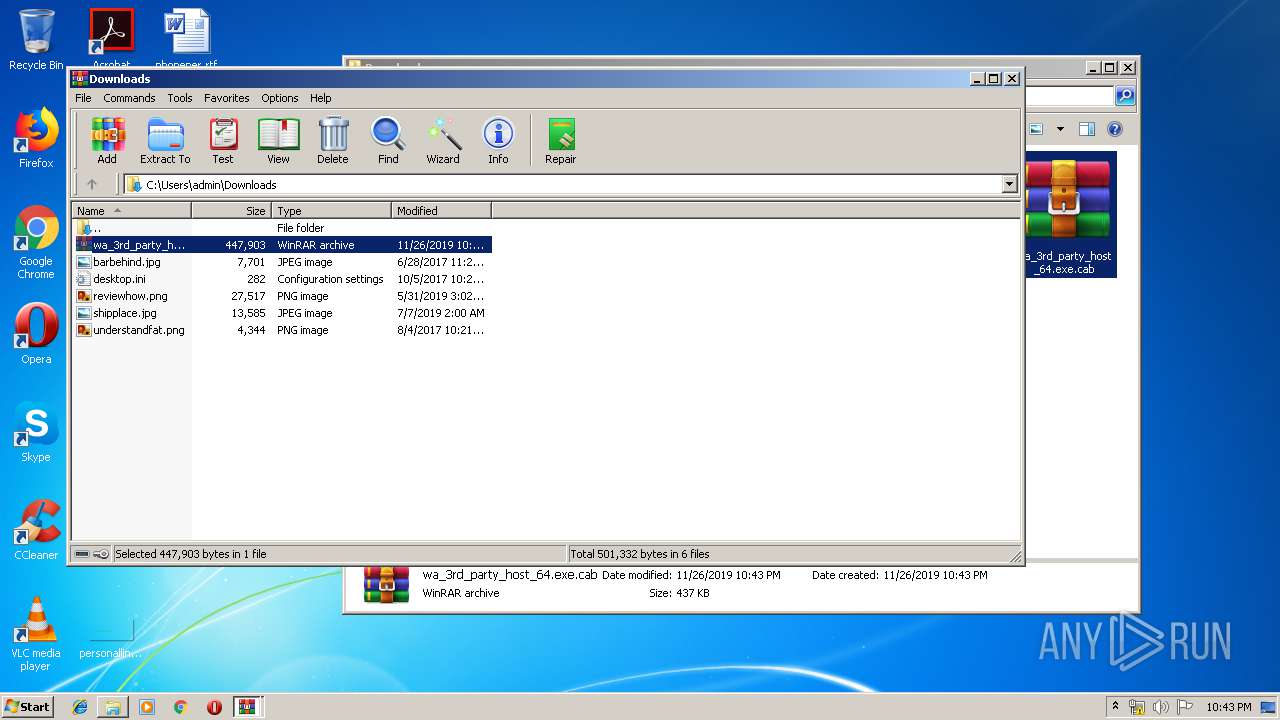Select wa_3rd_party_host_64.exe.cab icon in Explorer
This screenshot has width=1280, height=720.
[x=1068, y=215]
